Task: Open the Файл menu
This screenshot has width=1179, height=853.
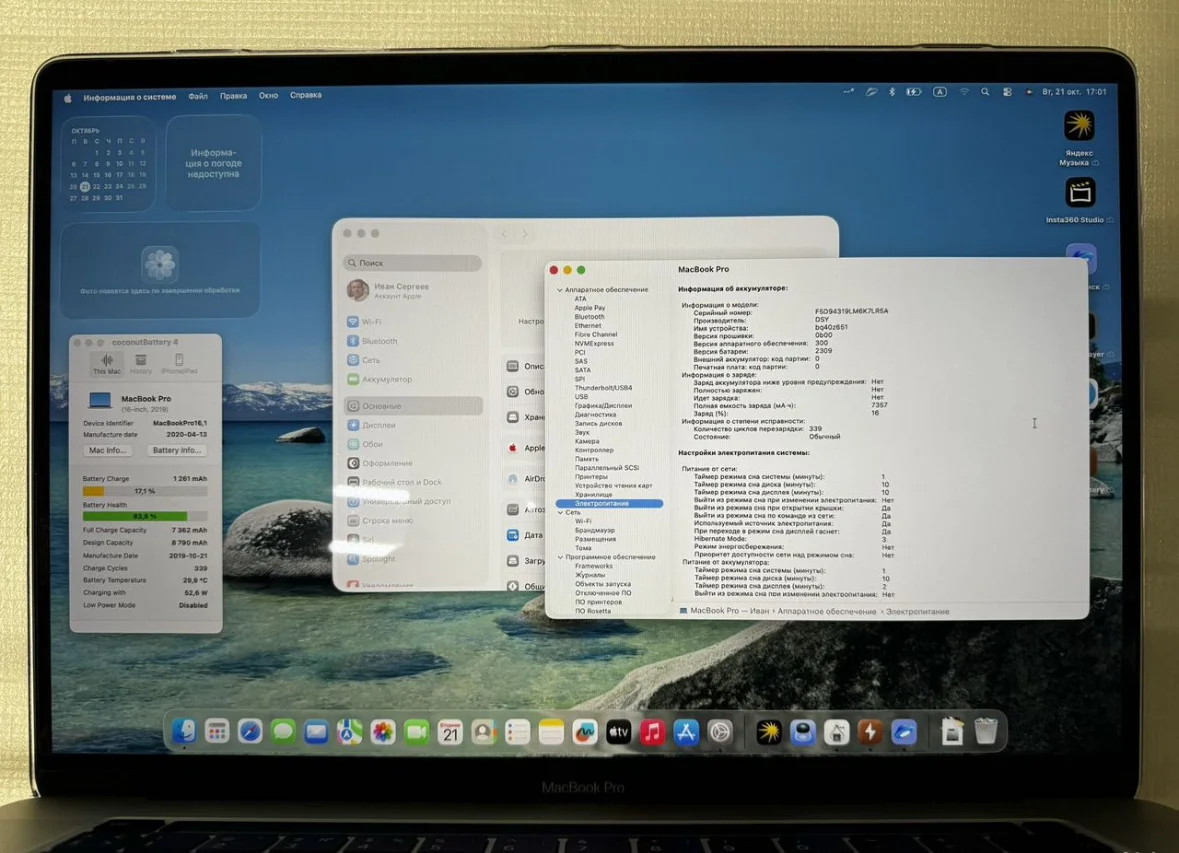Action: 198,96
